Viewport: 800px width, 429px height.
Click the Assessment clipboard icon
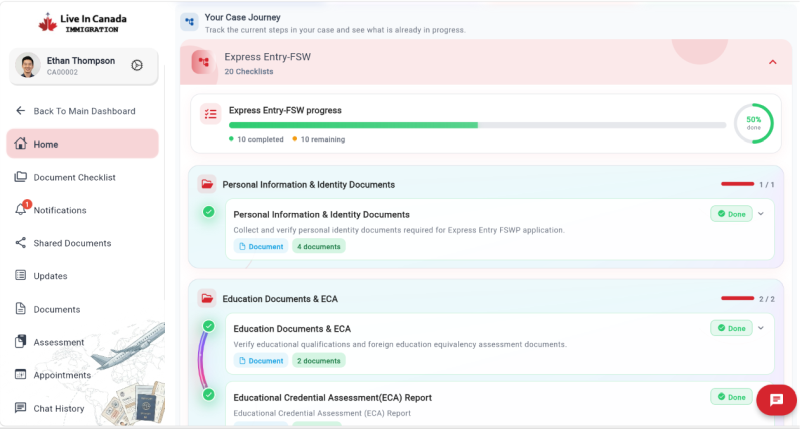[x=20, y=342]
